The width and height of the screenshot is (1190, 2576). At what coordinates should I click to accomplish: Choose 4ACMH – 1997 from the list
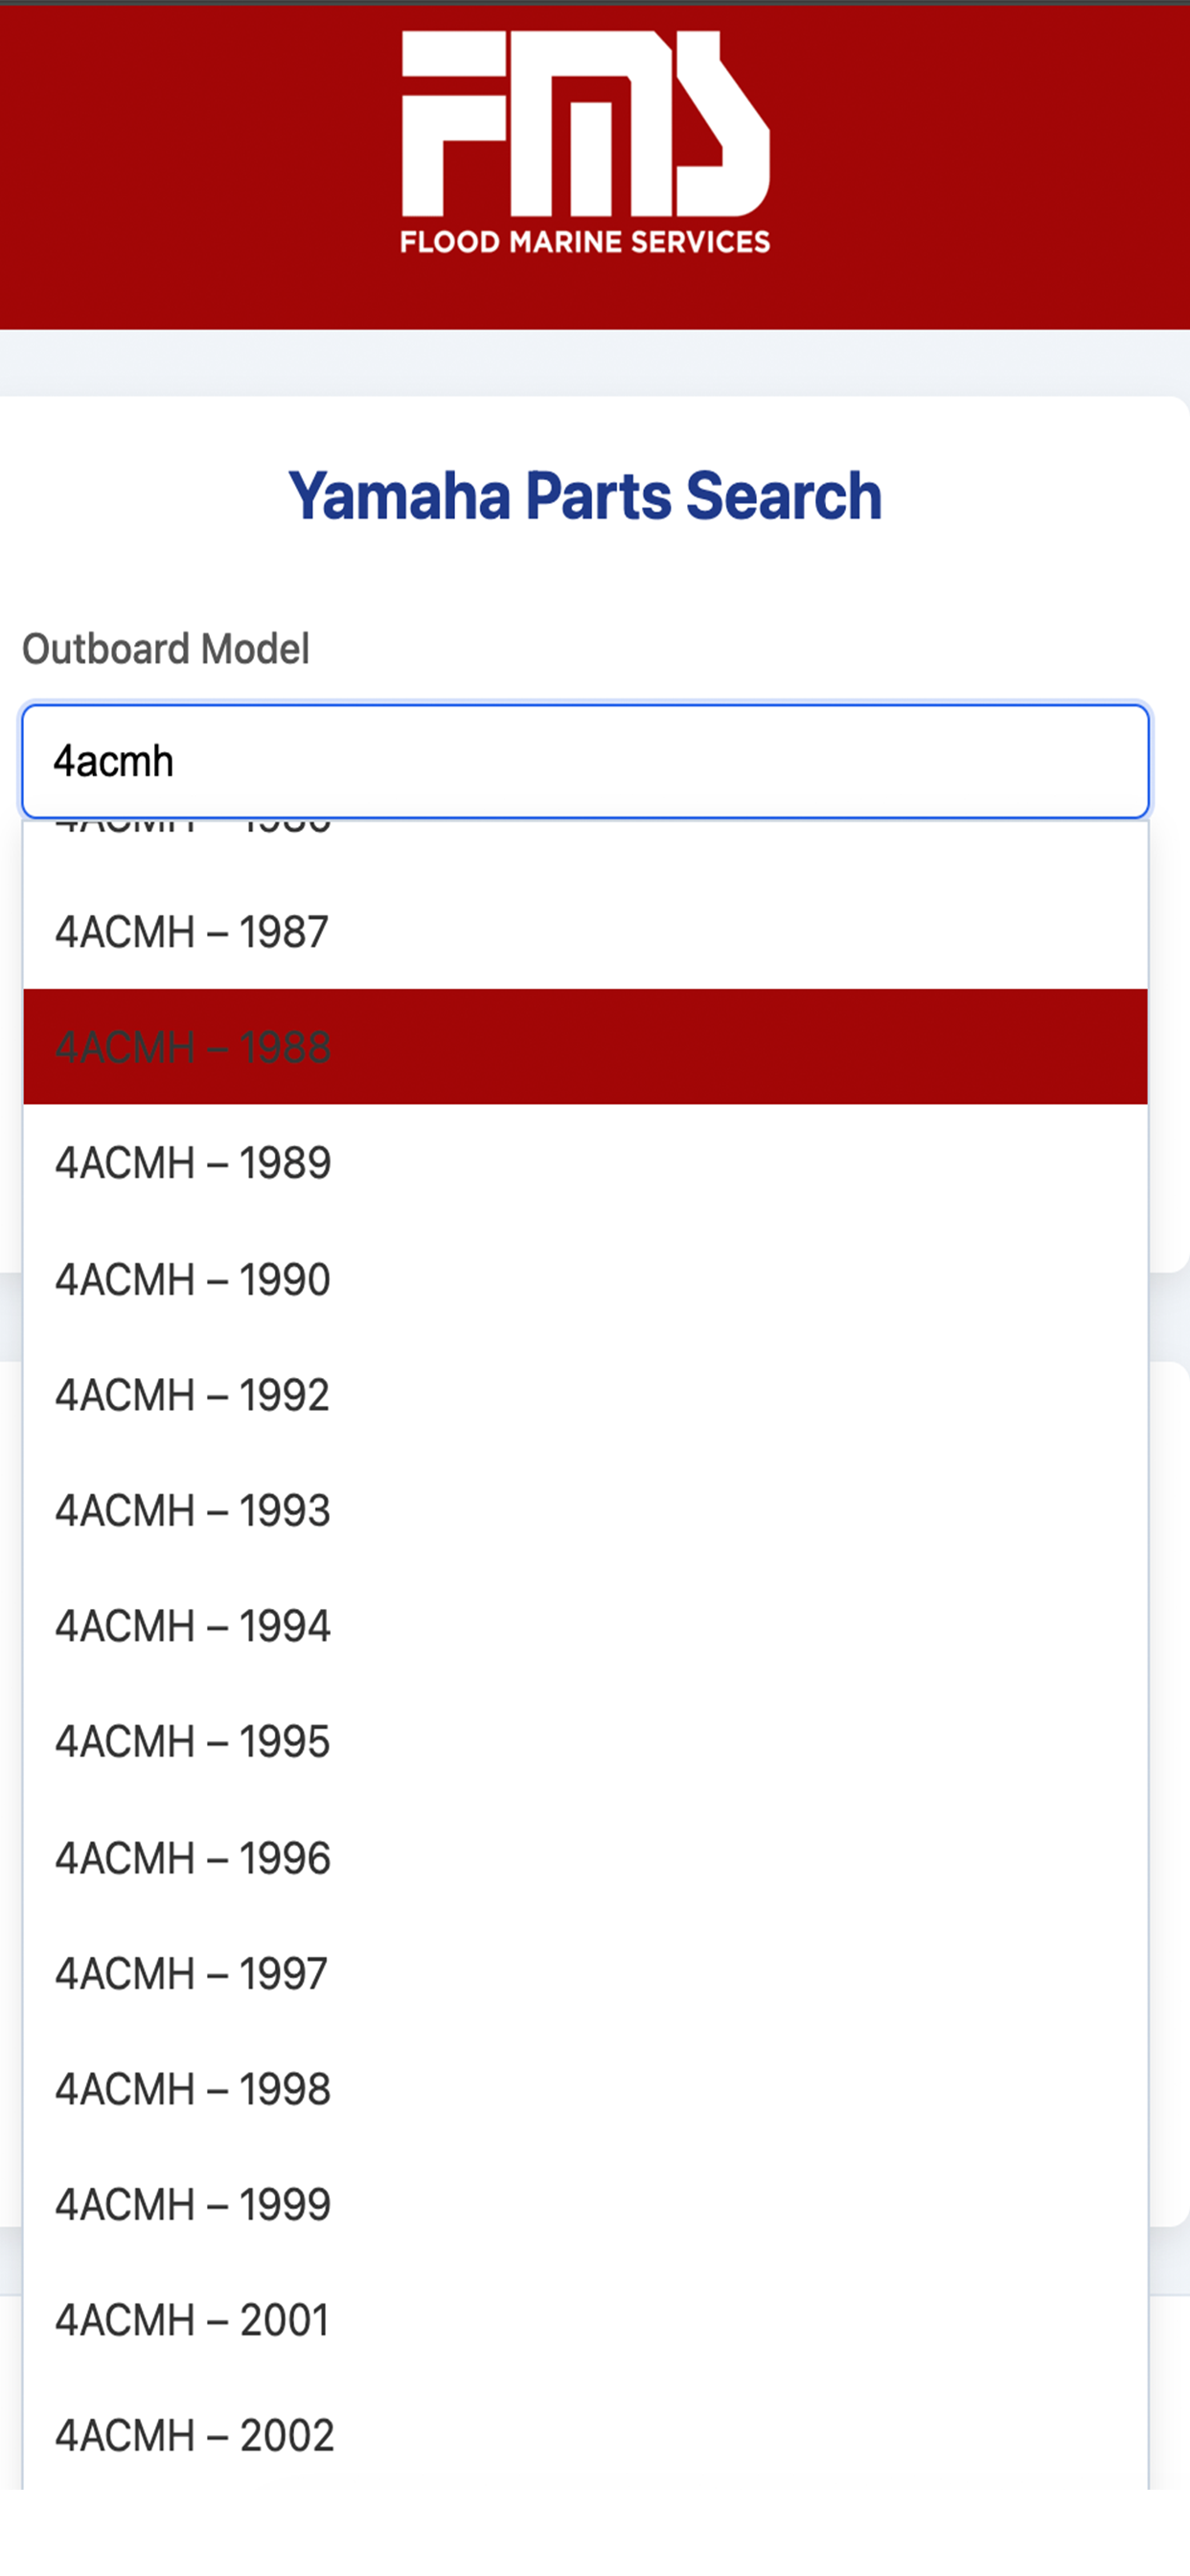tap(585, 1974)
